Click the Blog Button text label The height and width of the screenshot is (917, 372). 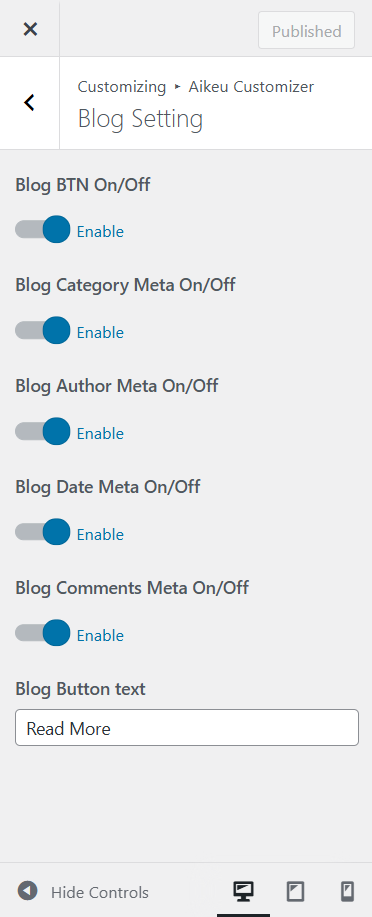tap(80, 689)
